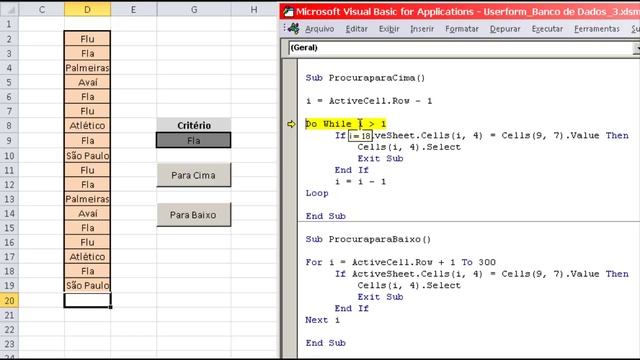Select column C header
The width and height of the screenshot is (640, 360).
click(x=42, y=9)
